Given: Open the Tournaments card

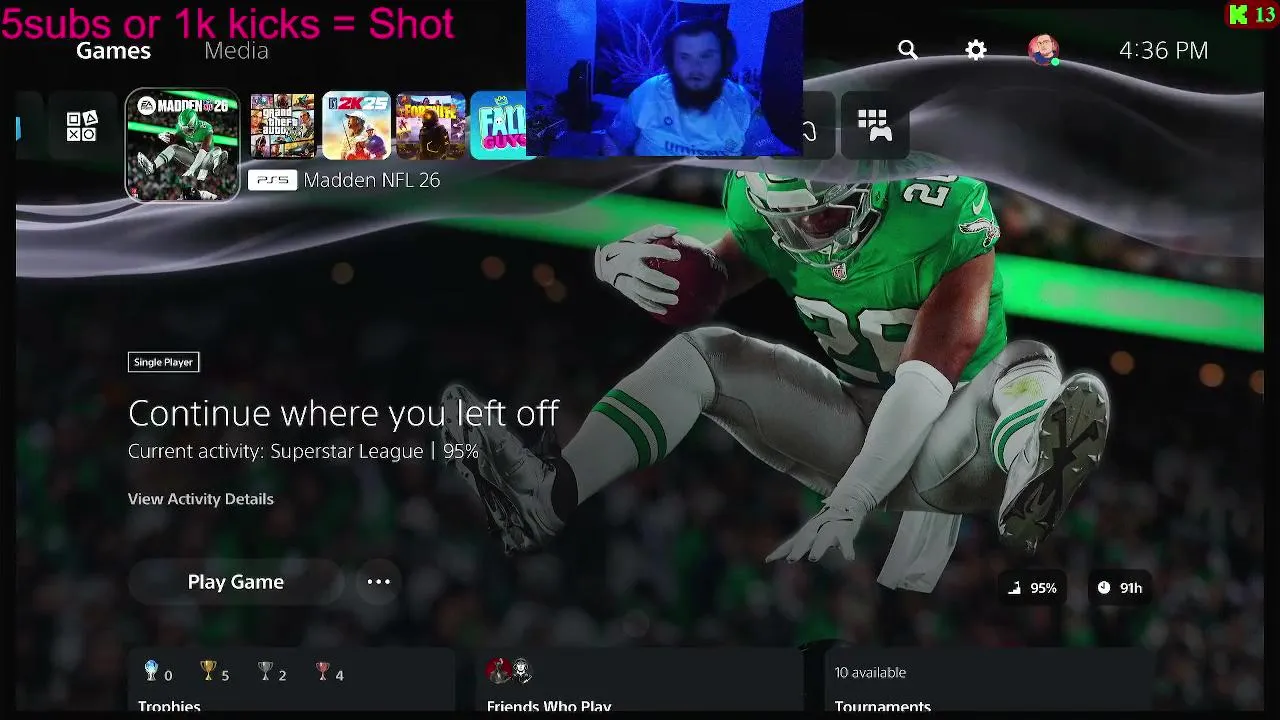Looking at the screenshot, I should (988, 680).
